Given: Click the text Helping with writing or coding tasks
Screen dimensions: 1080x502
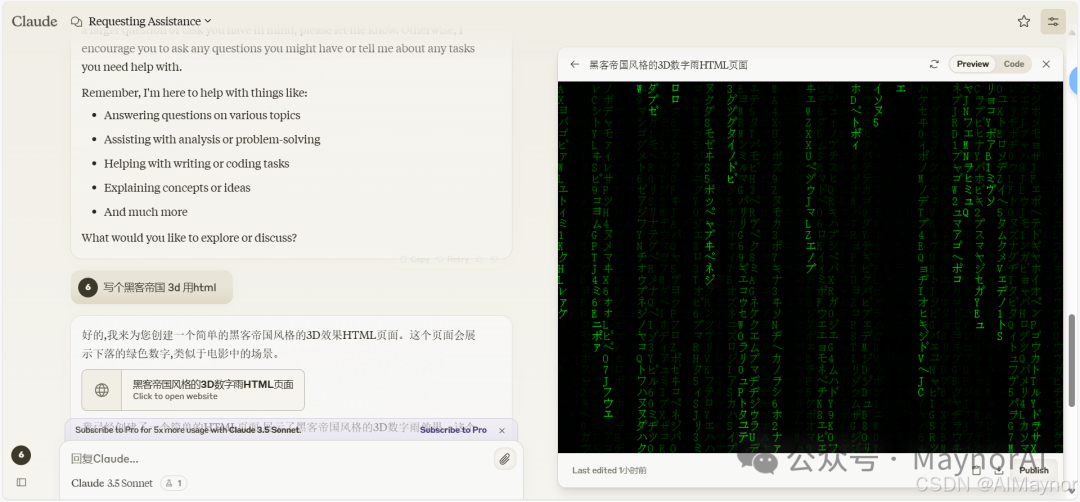Looking at the screenshot, I should tap(196, 163).
